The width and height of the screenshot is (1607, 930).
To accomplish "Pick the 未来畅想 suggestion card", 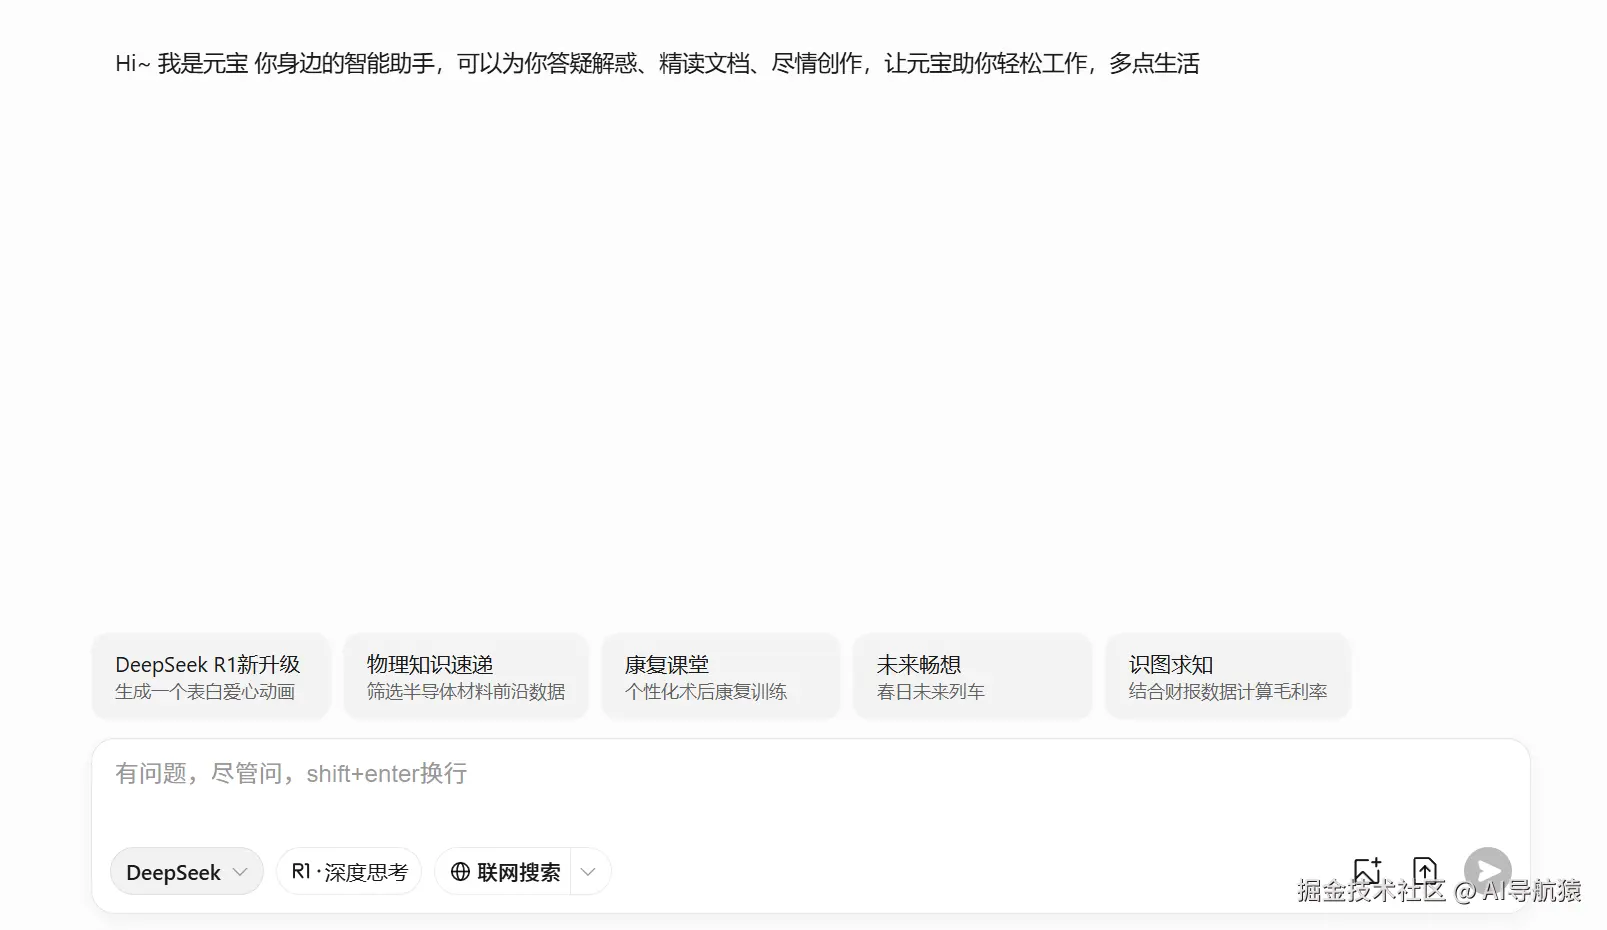I will (972, 676).
